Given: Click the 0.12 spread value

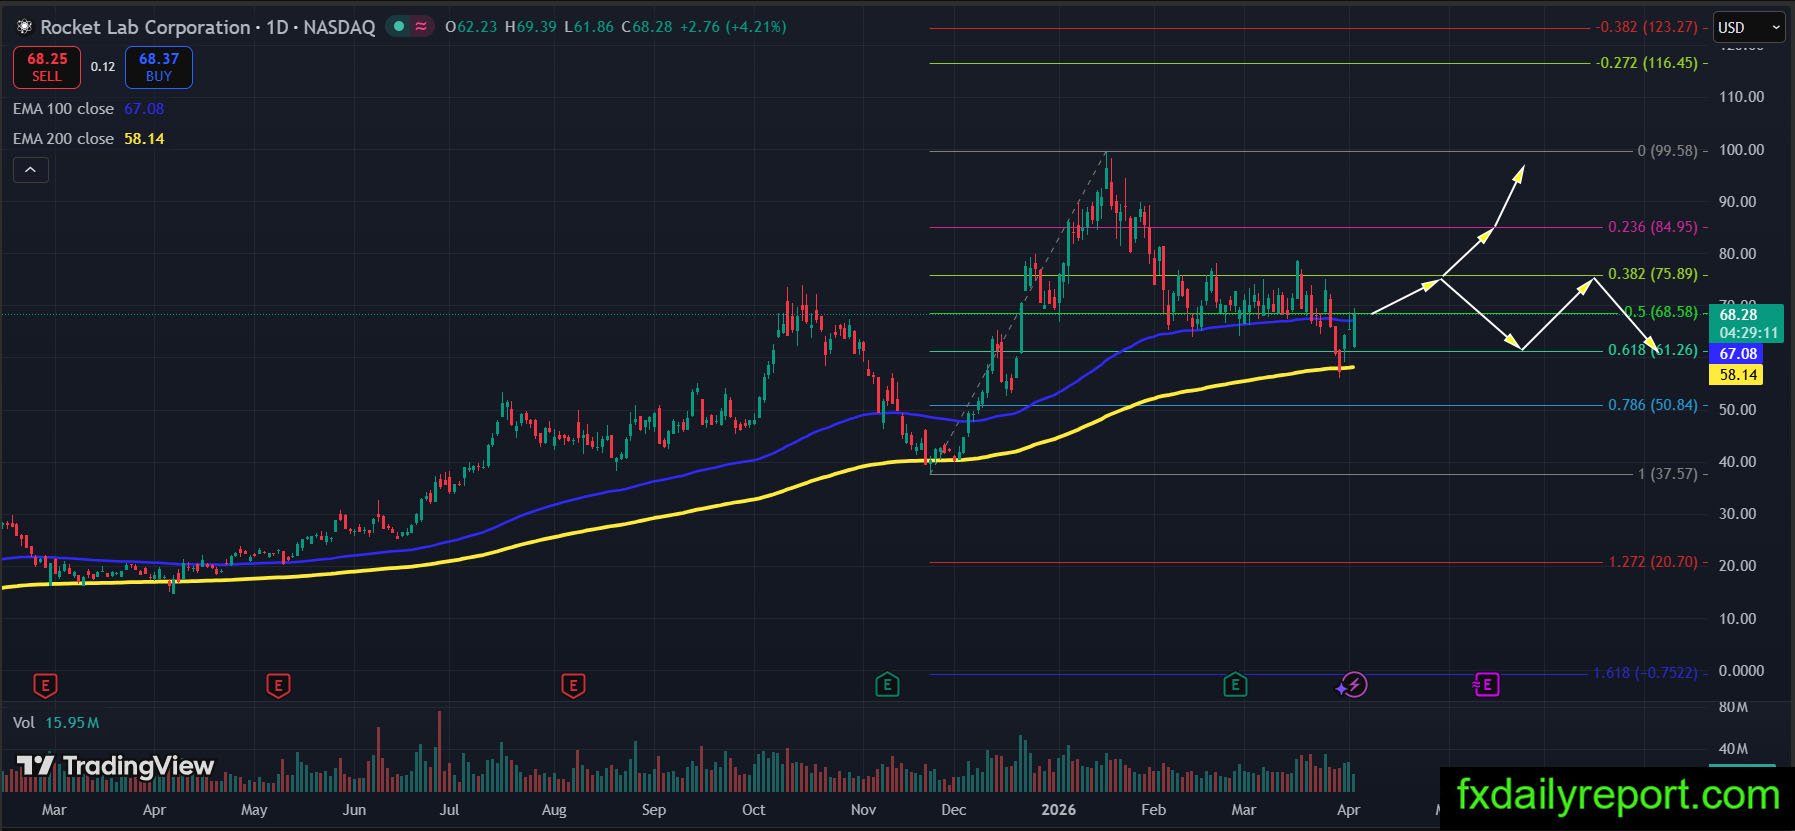Looking at the screenshot, I should pos(103,67).
